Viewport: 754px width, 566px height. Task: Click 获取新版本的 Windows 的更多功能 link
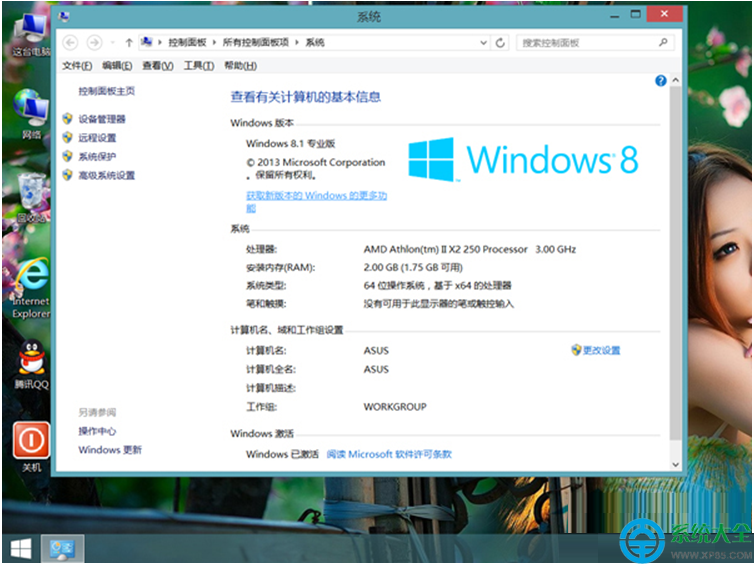point(316,196)
